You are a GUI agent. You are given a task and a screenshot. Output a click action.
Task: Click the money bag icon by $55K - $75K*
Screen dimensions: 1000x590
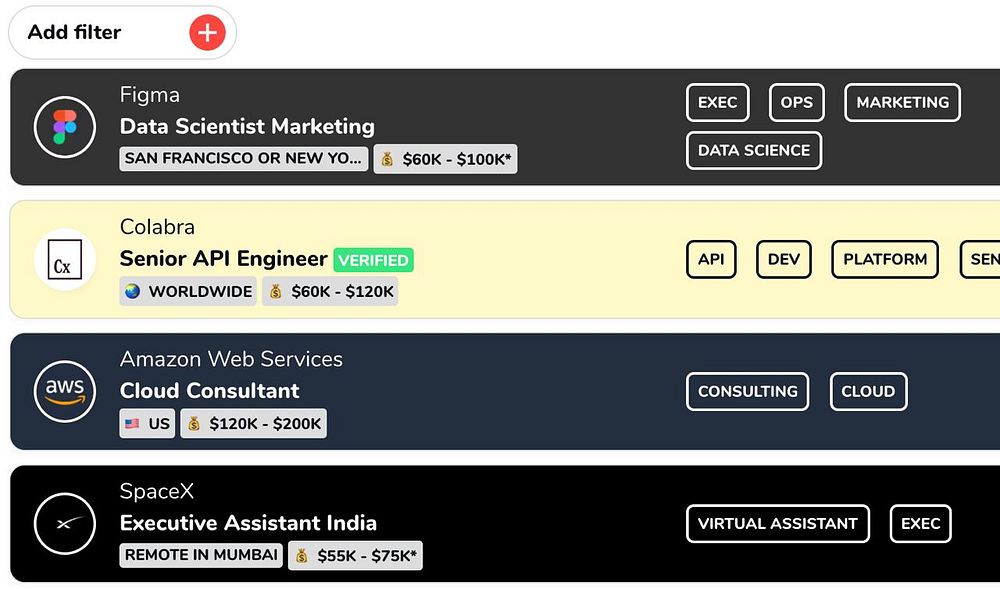tap(302, 556)
